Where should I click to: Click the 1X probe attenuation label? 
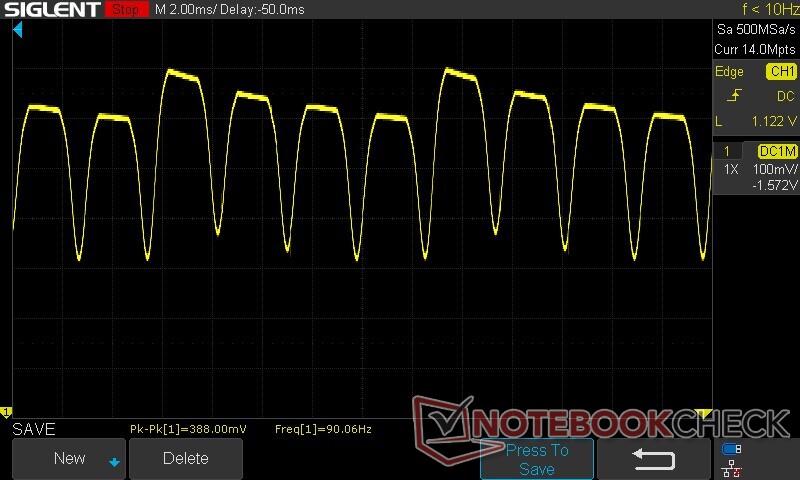(731, 169)
